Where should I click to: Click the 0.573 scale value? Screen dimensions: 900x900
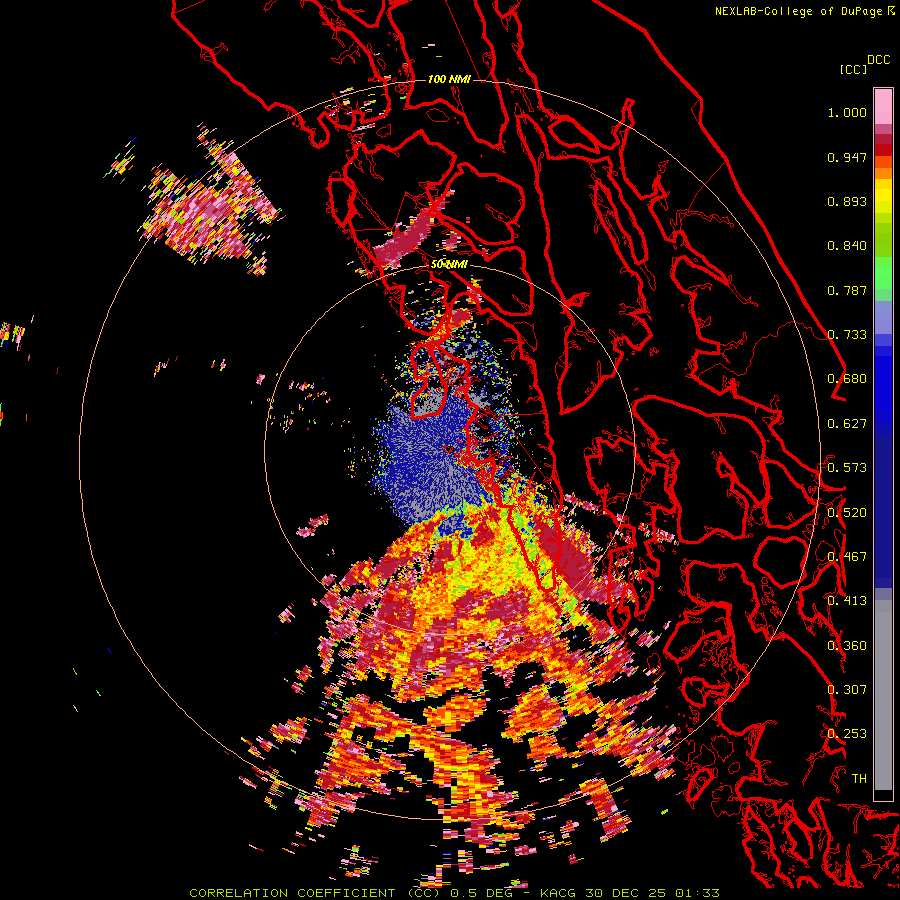847,468
